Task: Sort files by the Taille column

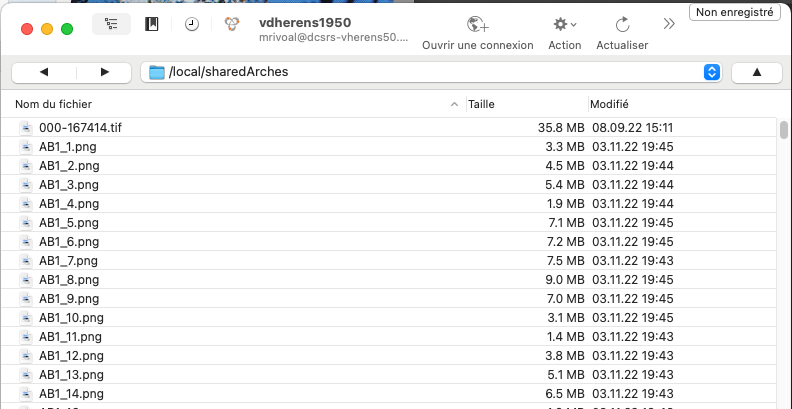Action: (x=525, y=104)
